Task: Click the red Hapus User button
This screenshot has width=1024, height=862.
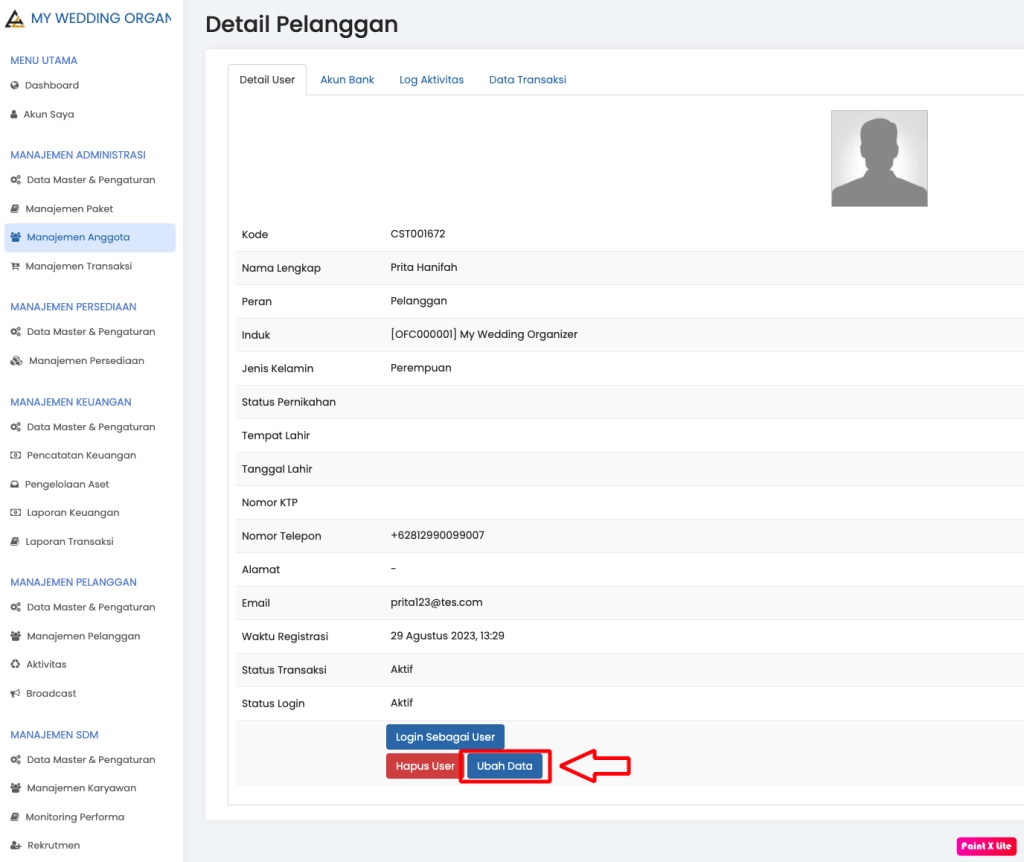Action: click(425, 767)
